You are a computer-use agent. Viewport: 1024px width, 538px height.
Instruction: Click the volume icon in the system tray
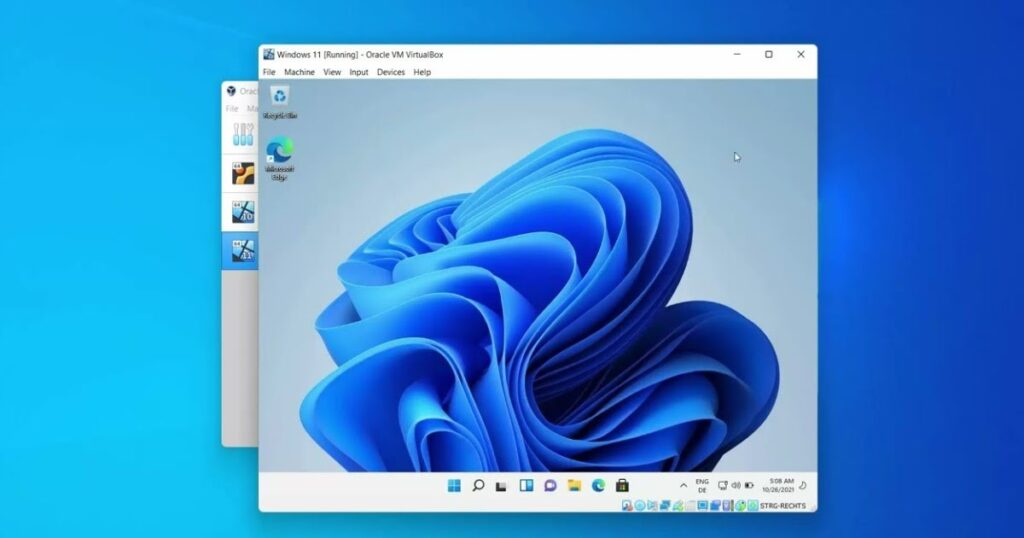(736, 485)
